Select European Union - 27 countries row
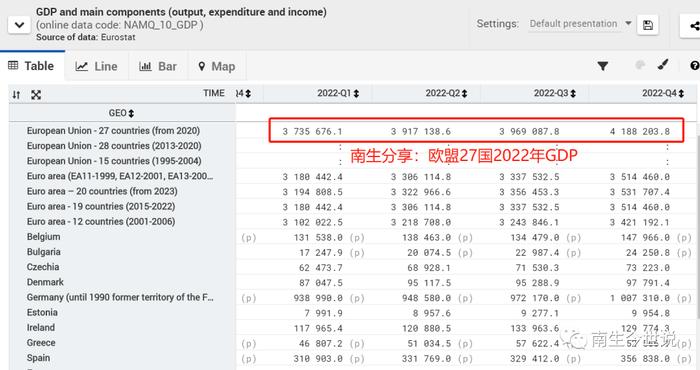The height and width of the screenshot is (370, 700). coord(113,131)
